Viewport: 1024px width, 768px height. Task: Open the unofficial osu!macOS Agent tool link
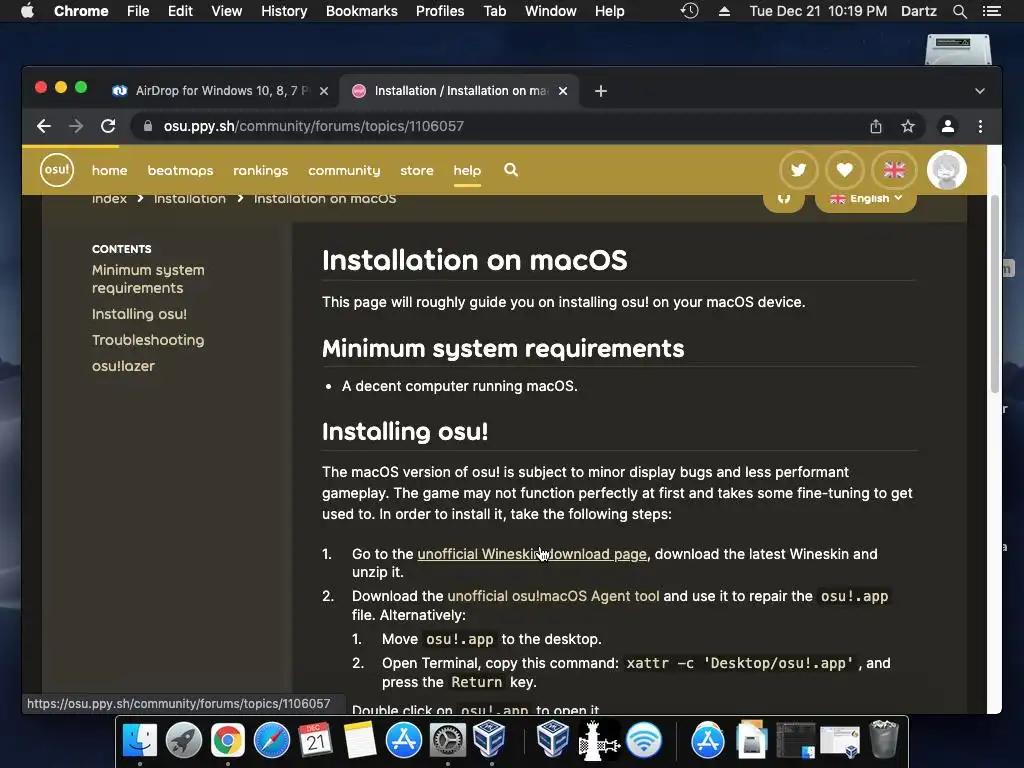point(553,596)
